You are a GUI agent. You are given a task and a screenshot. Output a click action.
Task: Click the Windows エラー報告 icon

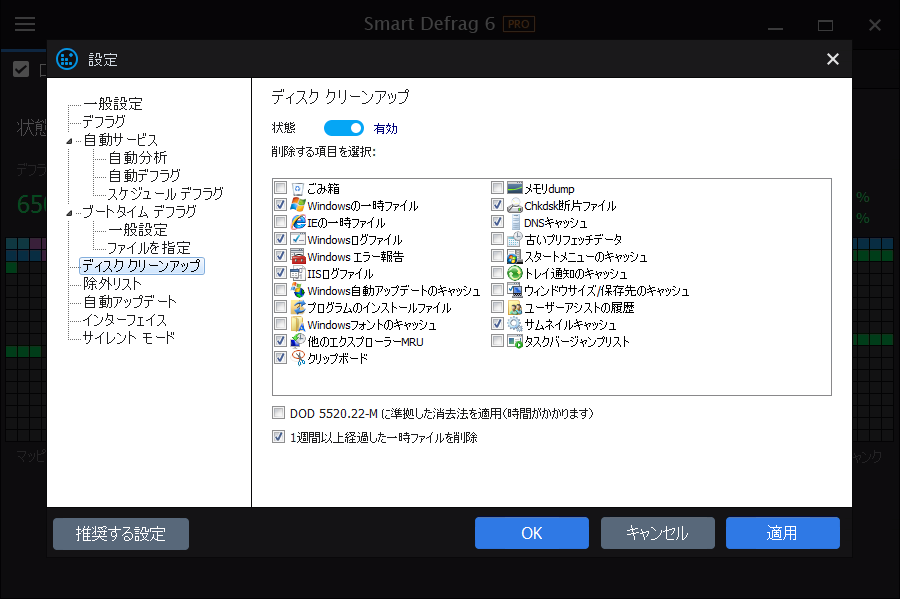coord(297,256)
